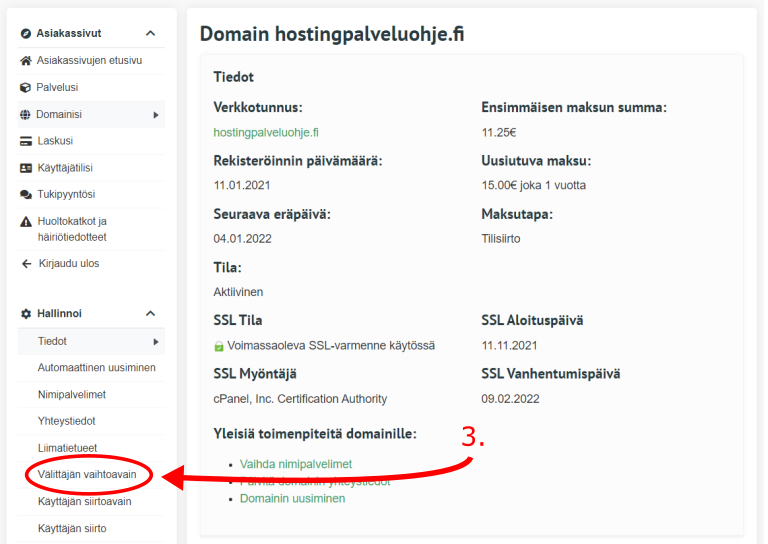
Task: Expand the Domainisi submenu arrow
Action: pos(156,115)
